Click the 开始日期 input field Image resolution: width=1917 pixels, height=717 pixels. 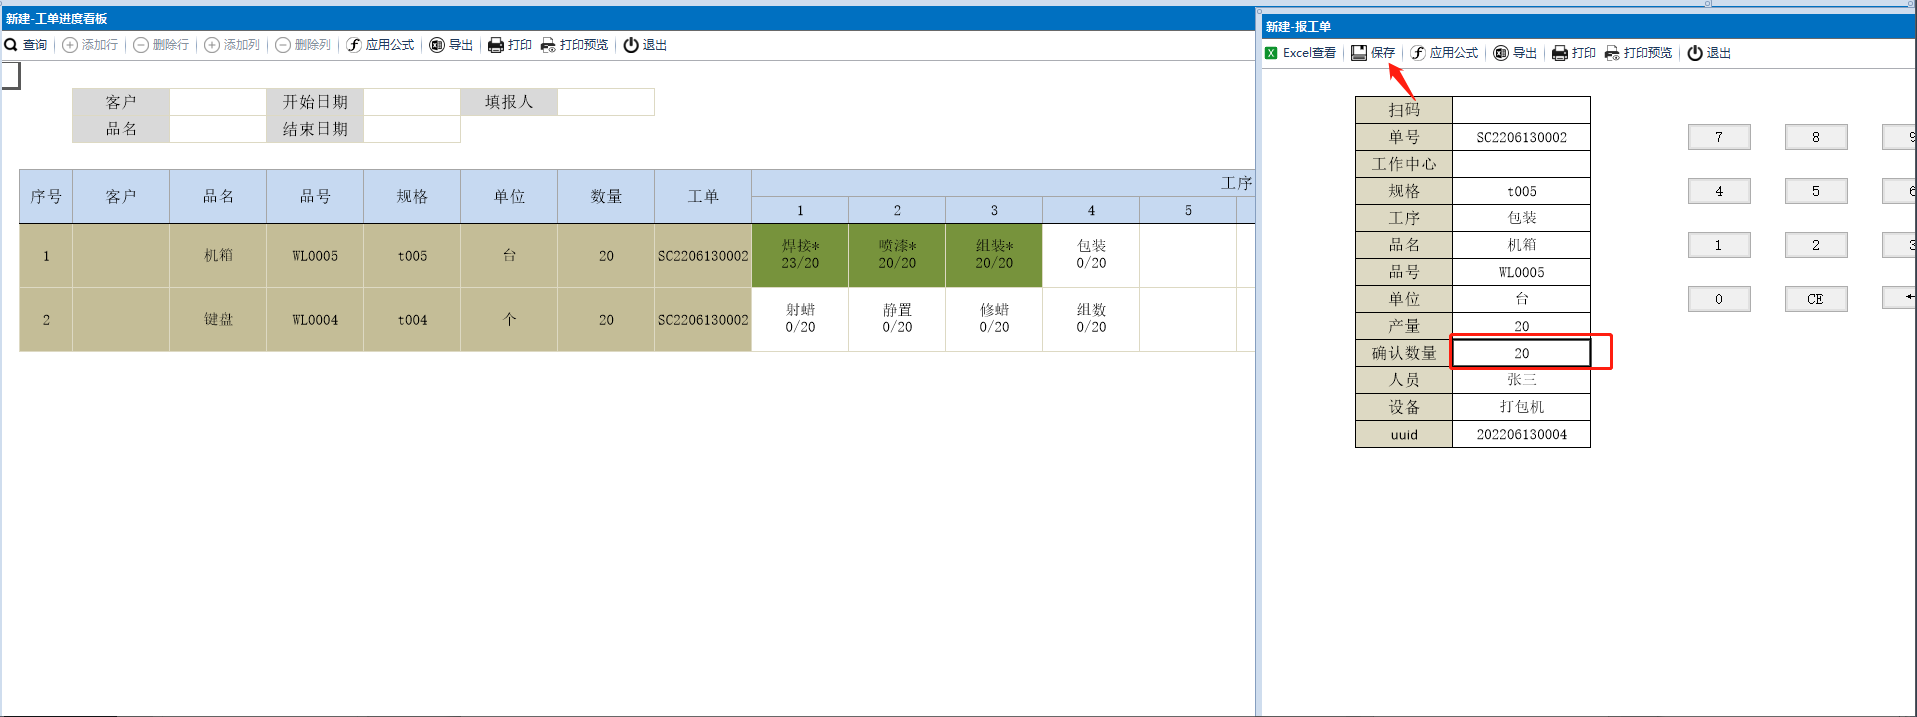[x=411, y=102]
